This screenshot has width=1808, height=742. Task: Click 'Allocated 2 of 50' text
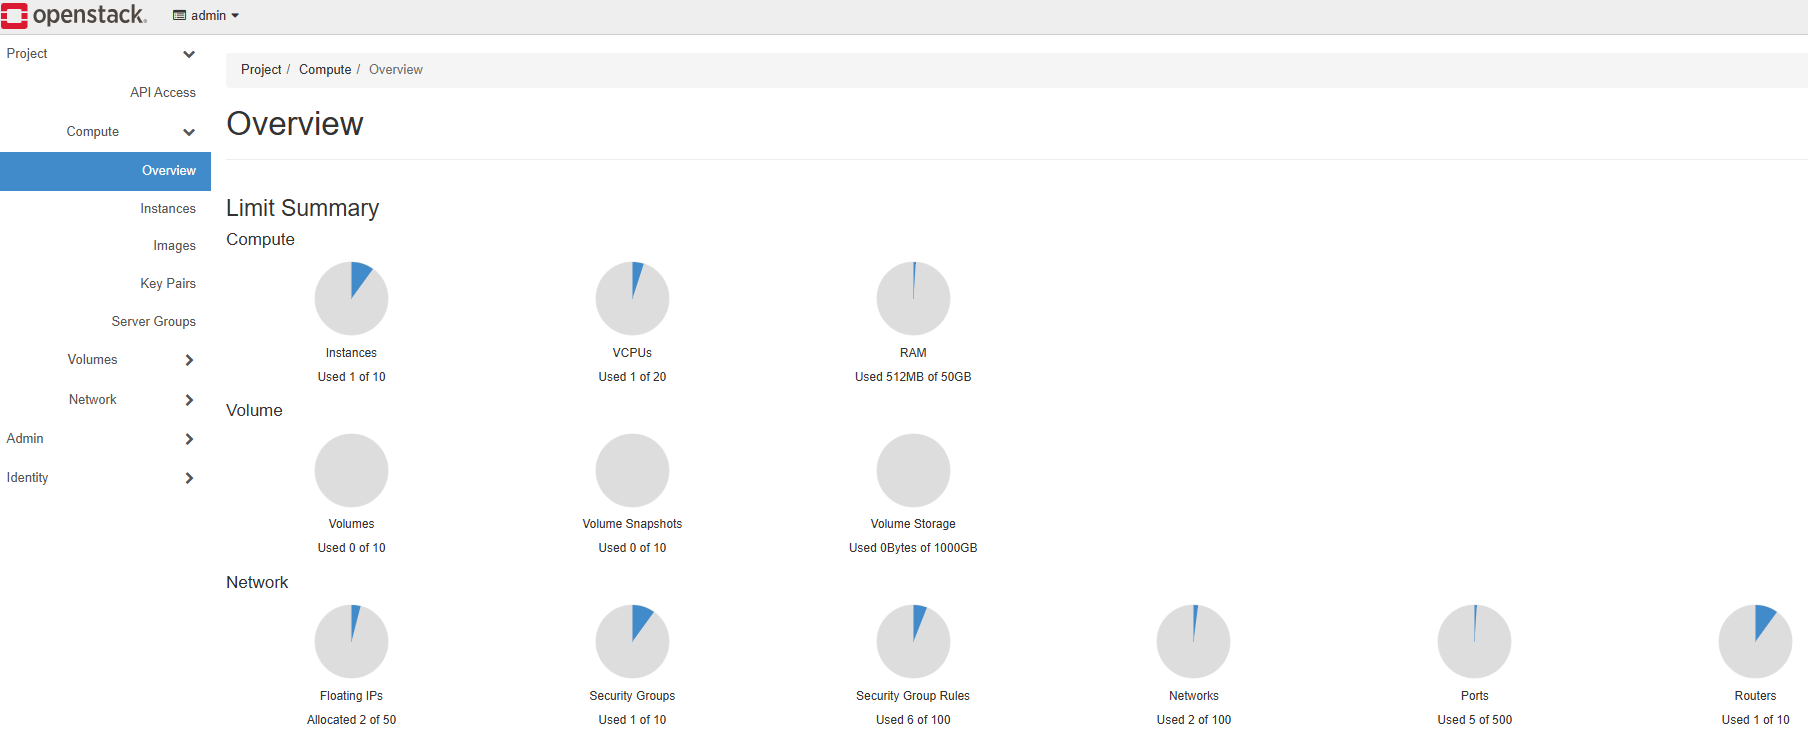(351, 720)
